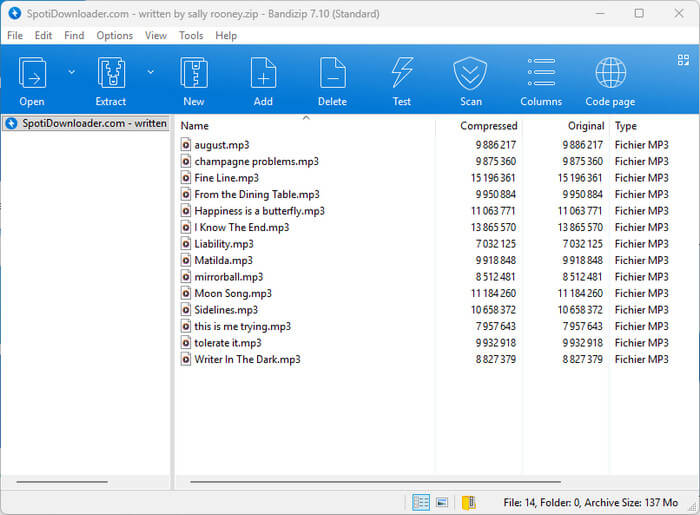This screenshot has width=700, height=515.
Task: Click the Scan shield icon
Action: [471, 73]
